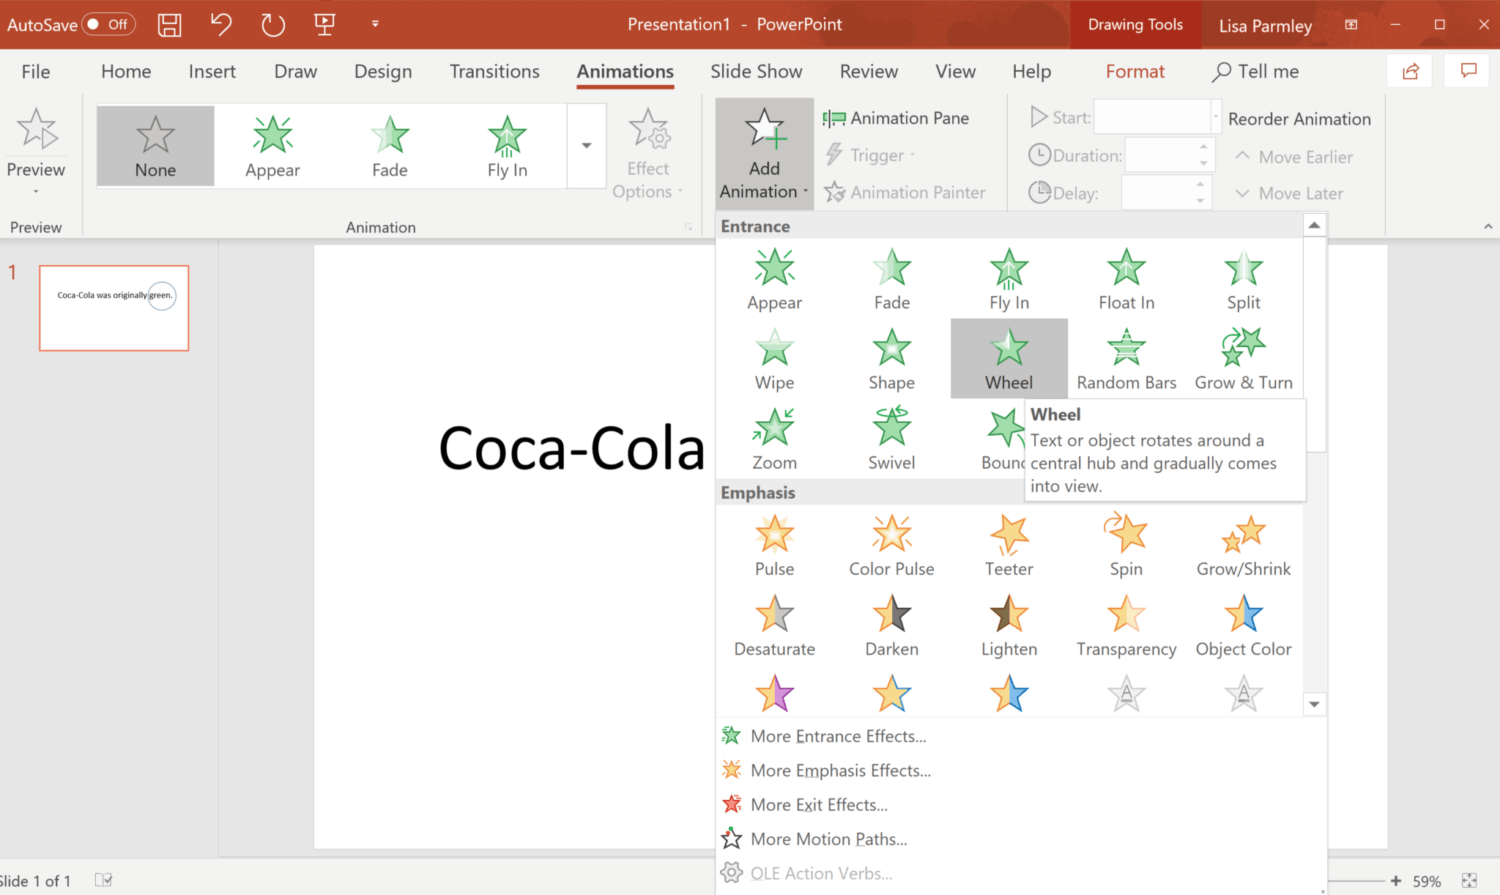Open the Effect Options dropdown

pyautogui.click(x=647, y=154)
